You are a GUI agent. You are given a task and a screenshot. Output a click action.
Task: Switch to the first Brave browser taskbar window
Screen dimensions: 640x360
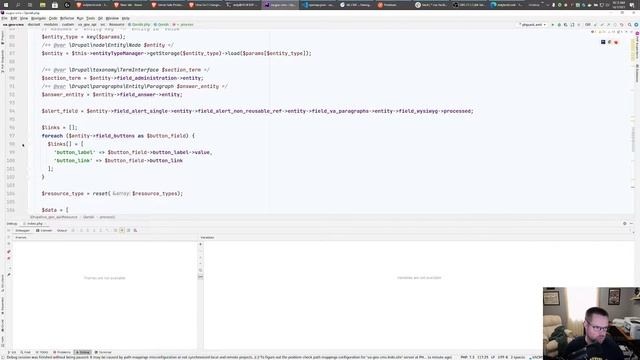93,5
